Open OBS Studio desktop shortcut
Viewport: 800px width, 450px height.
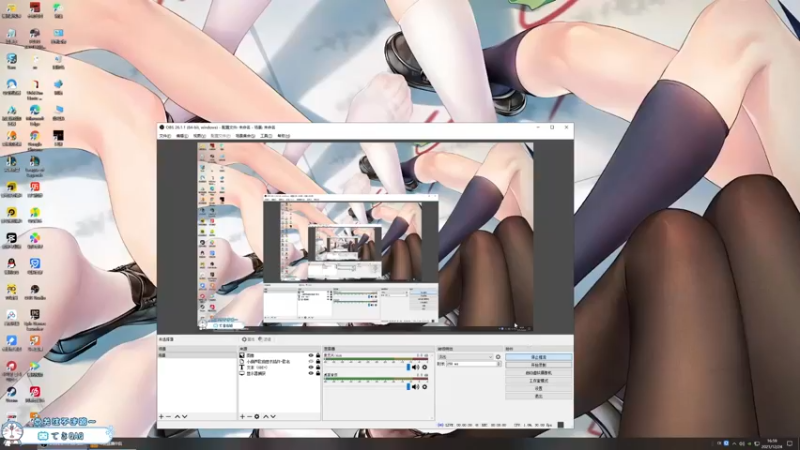pos(35,292)
